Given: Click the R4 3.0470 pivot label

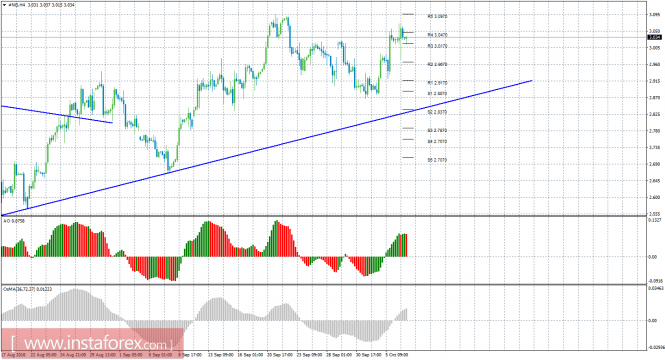Looking at the screenshot, I should pos(437,35).
